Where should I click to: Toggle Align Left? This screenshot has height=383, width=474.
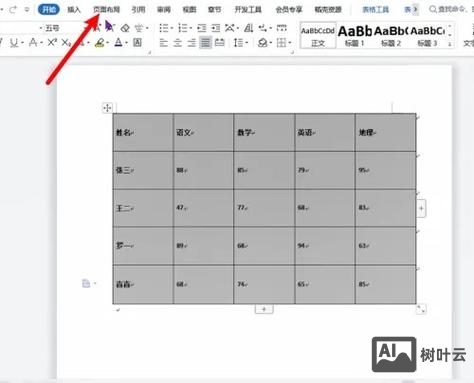(163, 43)
